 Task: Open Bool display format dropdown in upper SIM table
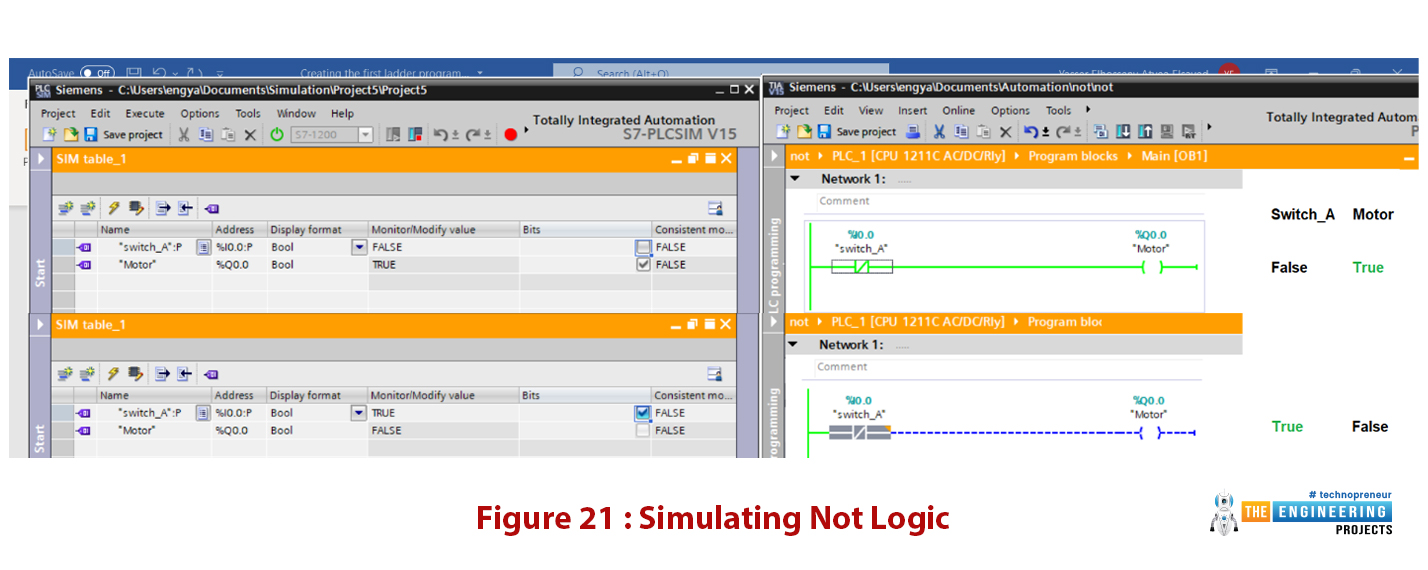pyautogui.click(x=359, y=247)
